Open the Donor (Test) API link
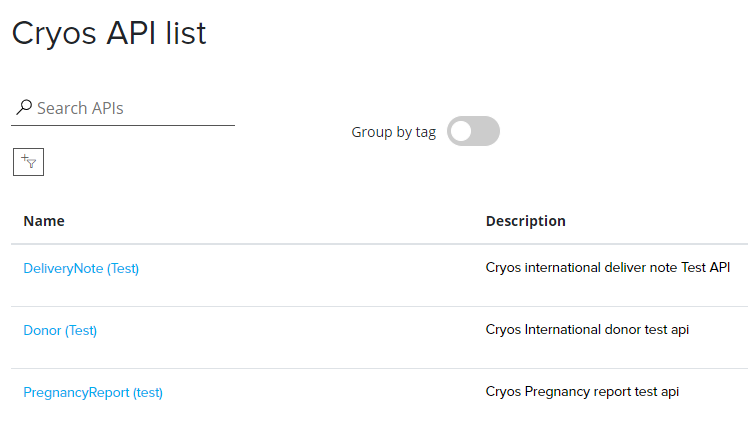Screen dimensions: 748x439 pyautogui.click(x=60, y=330)
